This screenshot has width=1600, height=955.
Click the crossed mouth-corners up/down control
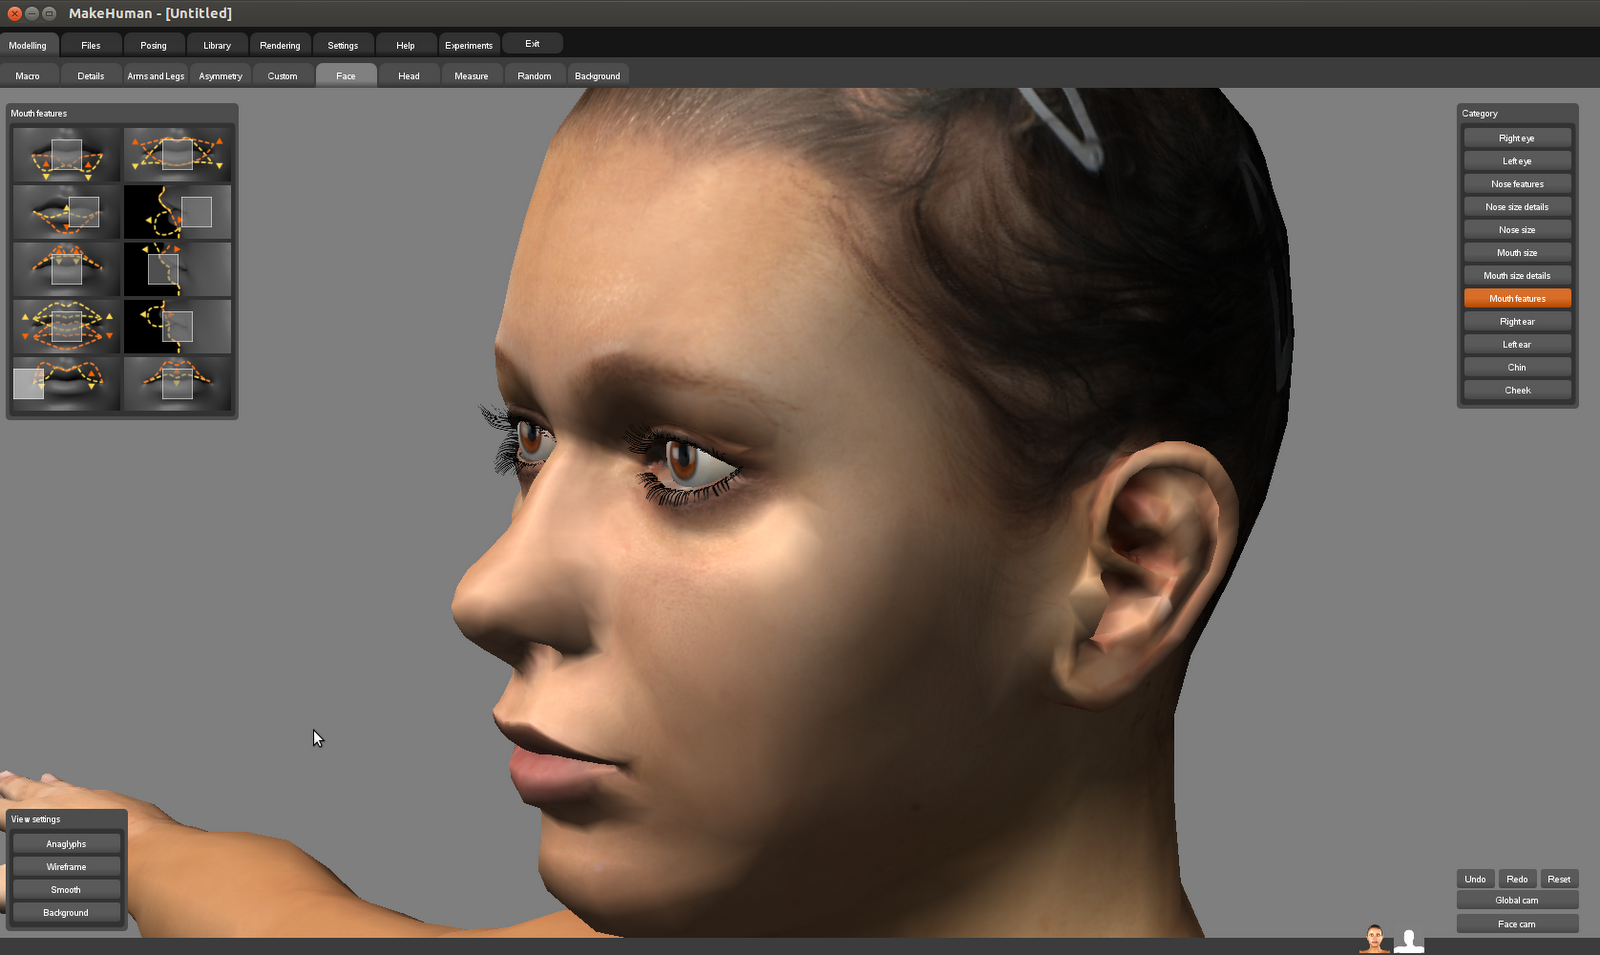pyautogui.click(x=177, y=154)
